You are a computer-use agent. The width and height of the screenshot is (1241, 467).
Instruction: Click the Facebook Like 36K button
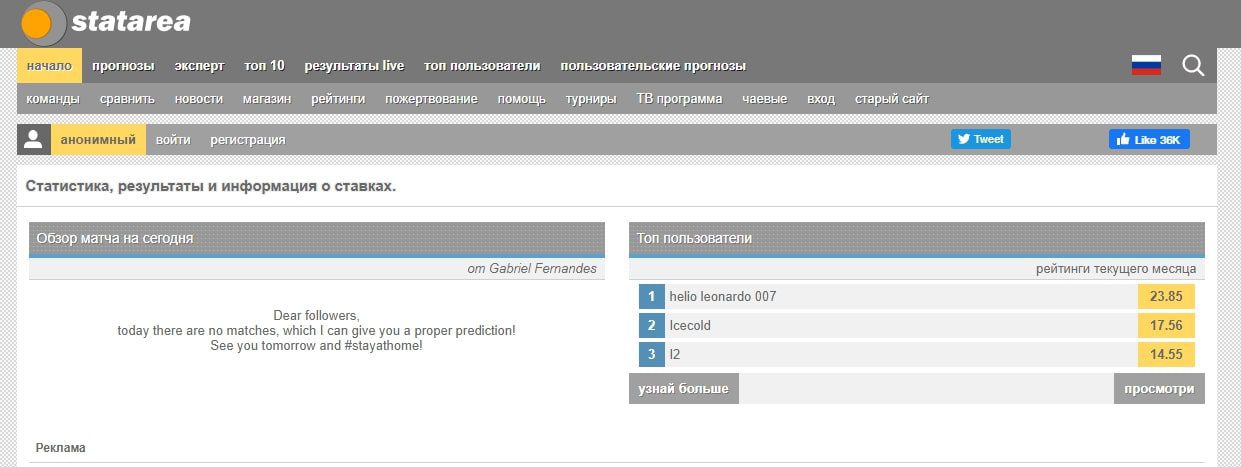pyautogui.click(x=1149, y=140)
